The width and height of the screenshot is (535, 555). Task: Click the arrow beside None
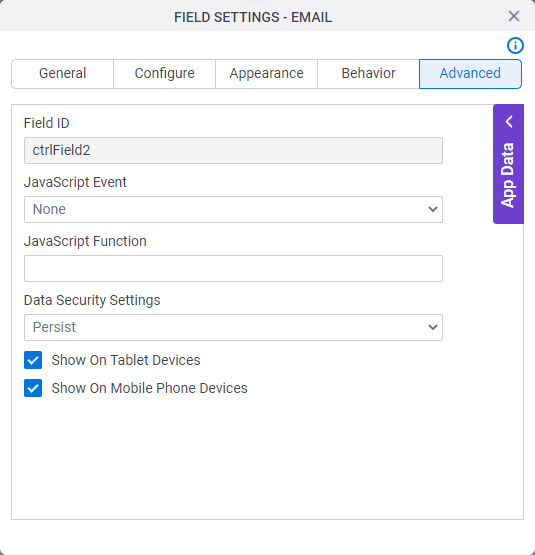pyautogui.click(x=433, y=210)
